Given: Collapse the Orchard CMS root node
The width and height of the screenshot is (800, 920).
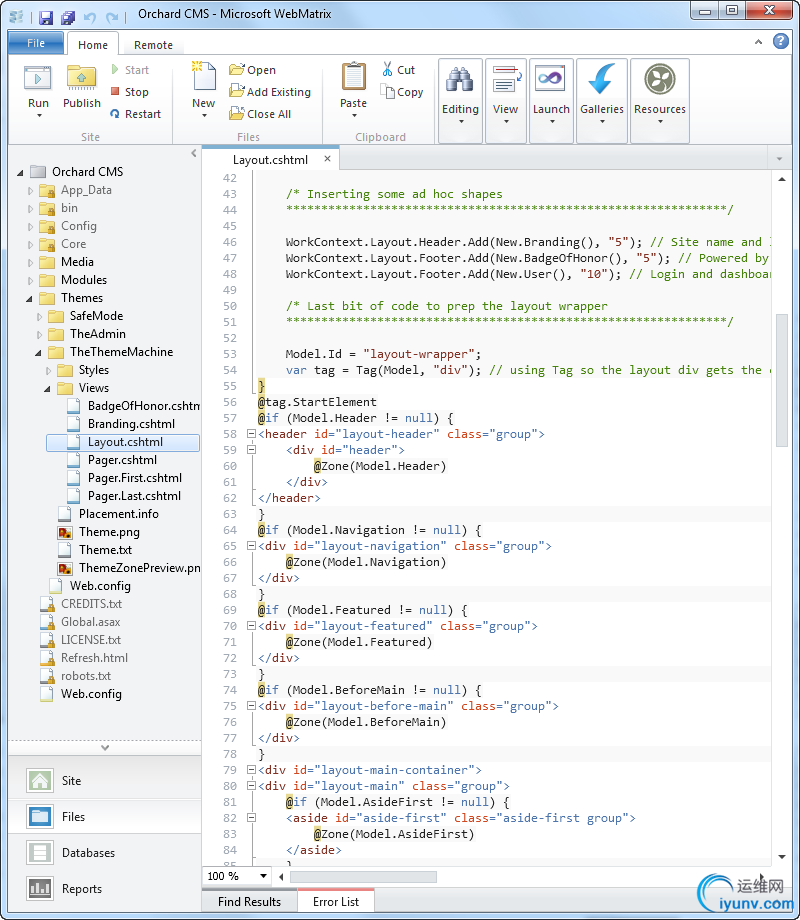Looking at the screenshot, I should pos(20,172).
